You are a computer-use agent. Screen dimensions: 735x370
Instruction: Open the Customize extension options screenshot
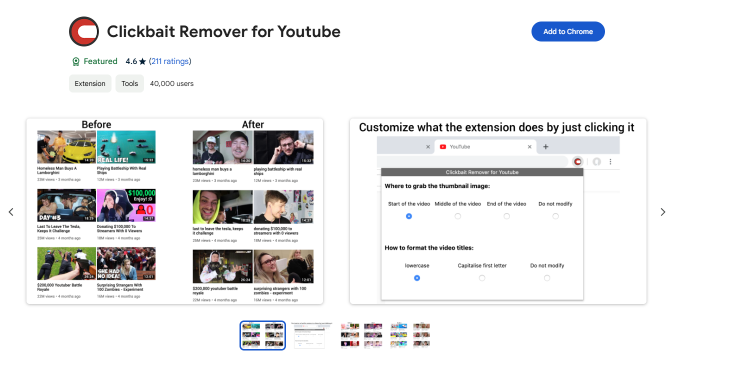(x=498, y=211)
